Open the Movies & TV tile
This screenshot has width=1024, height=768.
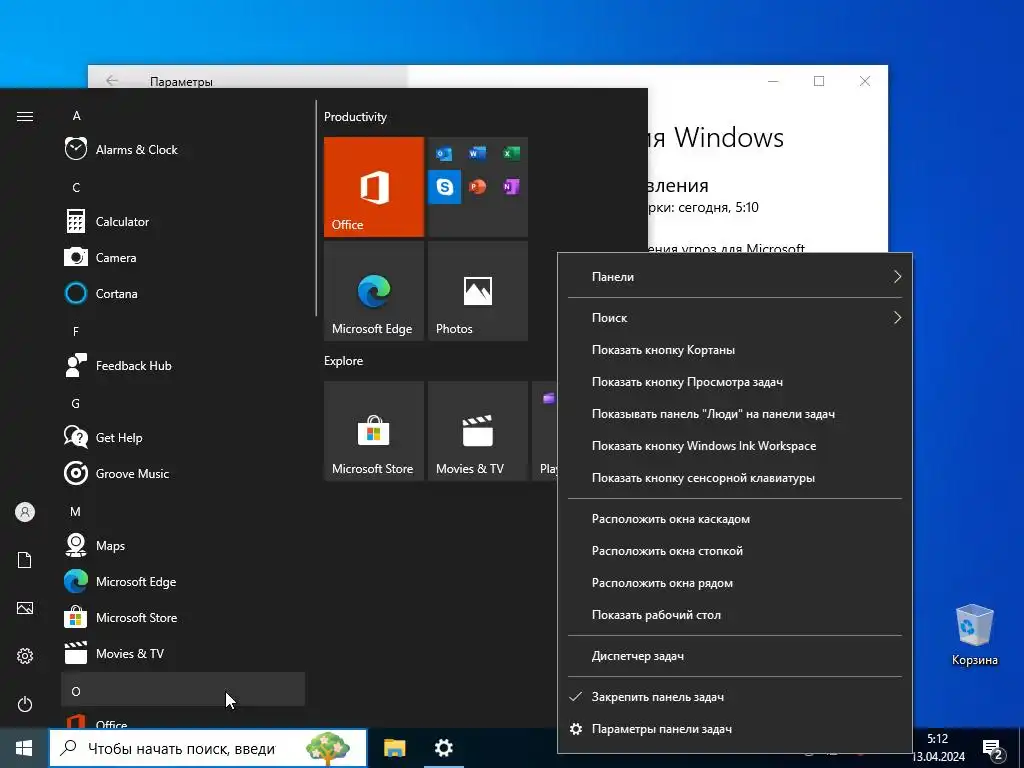pos(477,431)
